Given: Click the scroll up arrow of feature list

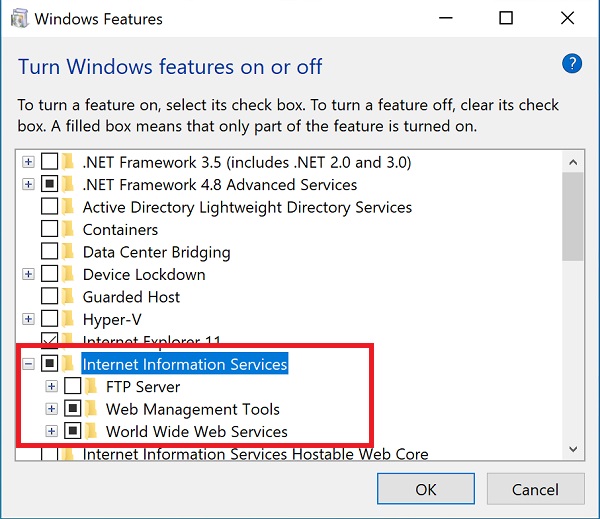Looking at the screenshot, I should [573, 162].
